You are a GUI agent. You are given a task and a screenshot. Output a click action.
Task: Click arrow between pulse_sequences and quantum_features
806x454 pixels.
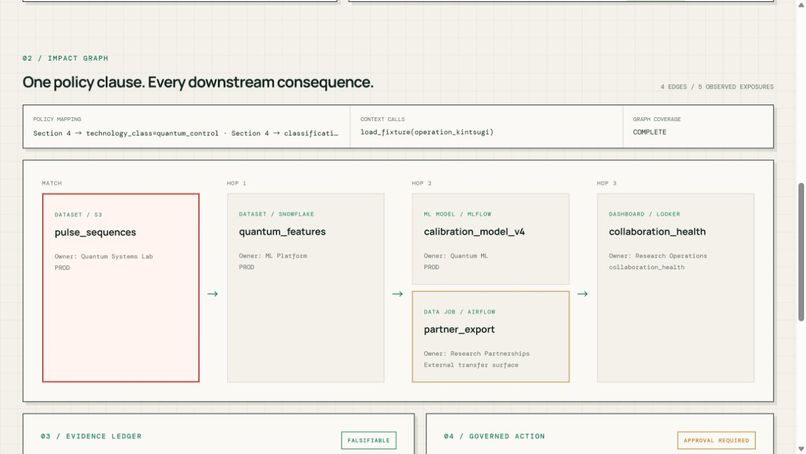click(213, 294)
